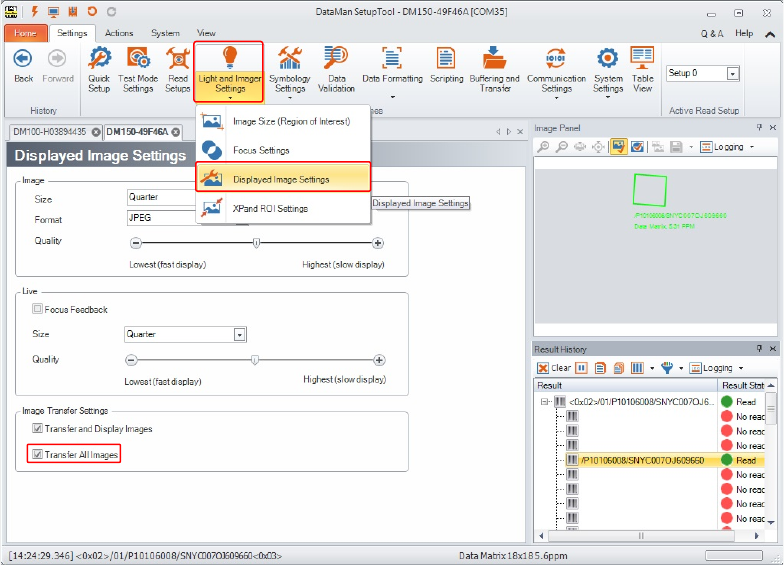Click Zoom Out in Image Panel
The height and width of the screenshot is (565, 784).
[x=562, y=146]
